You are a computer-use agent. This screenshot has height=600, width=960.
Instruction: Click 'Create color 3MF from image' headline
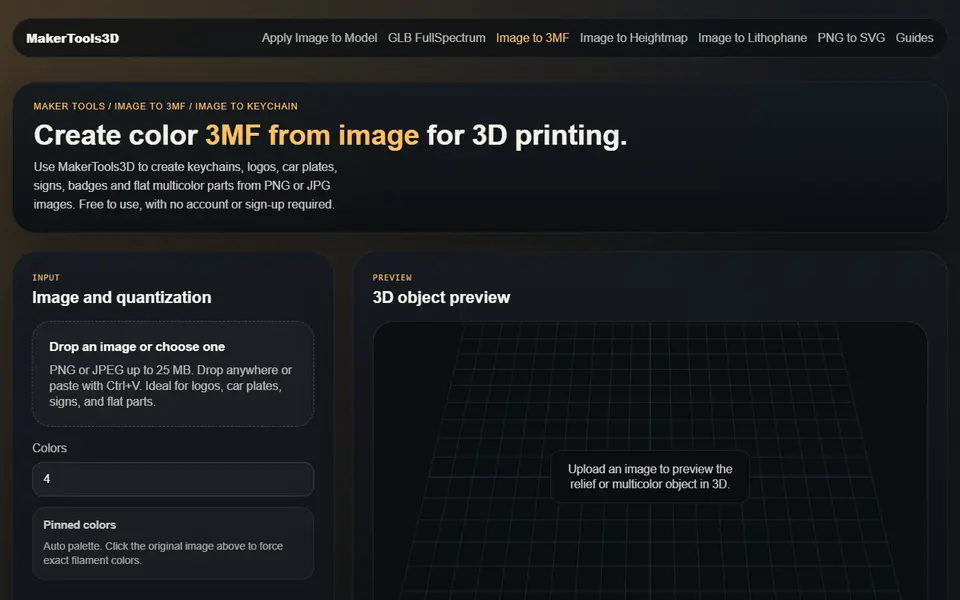(330, 135)
